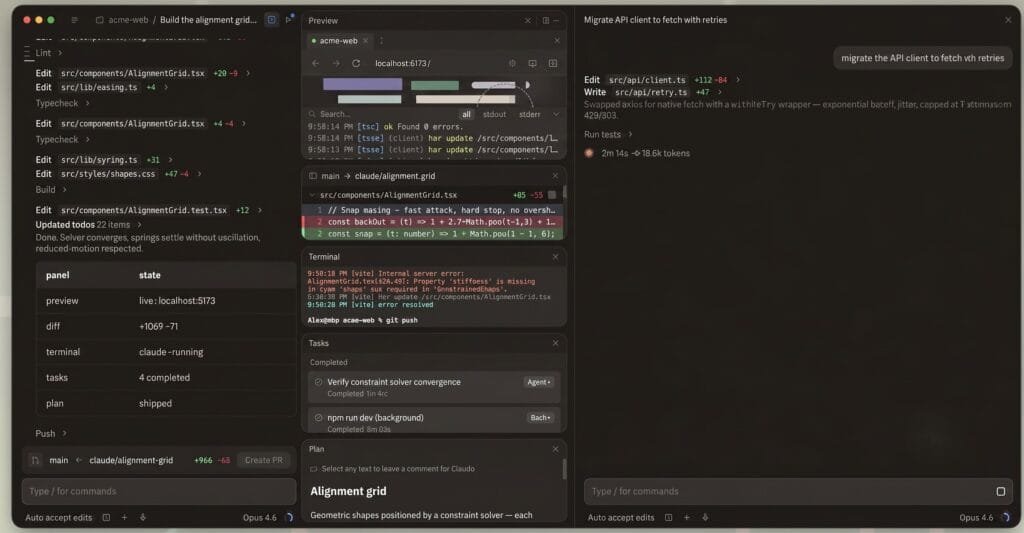The height and width of the screenshot is (533, 1024).
Task: Click the play icon with blue dot in title bar
Action: (x=289, y=20)
